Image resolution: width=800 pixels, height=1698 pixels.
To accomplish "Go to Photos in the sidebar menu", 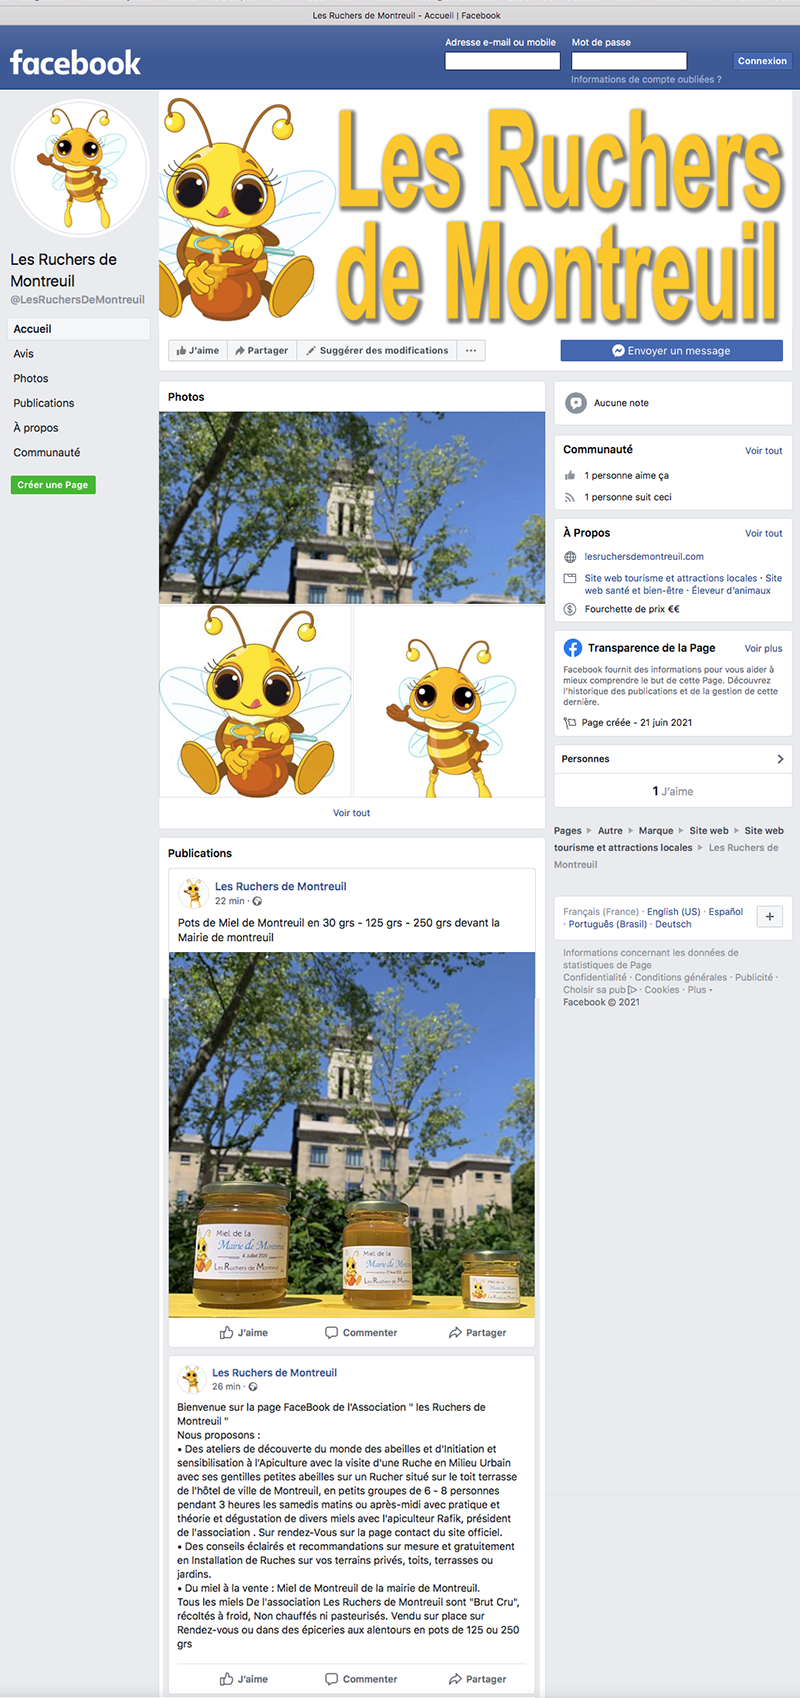I will (31, 379).
